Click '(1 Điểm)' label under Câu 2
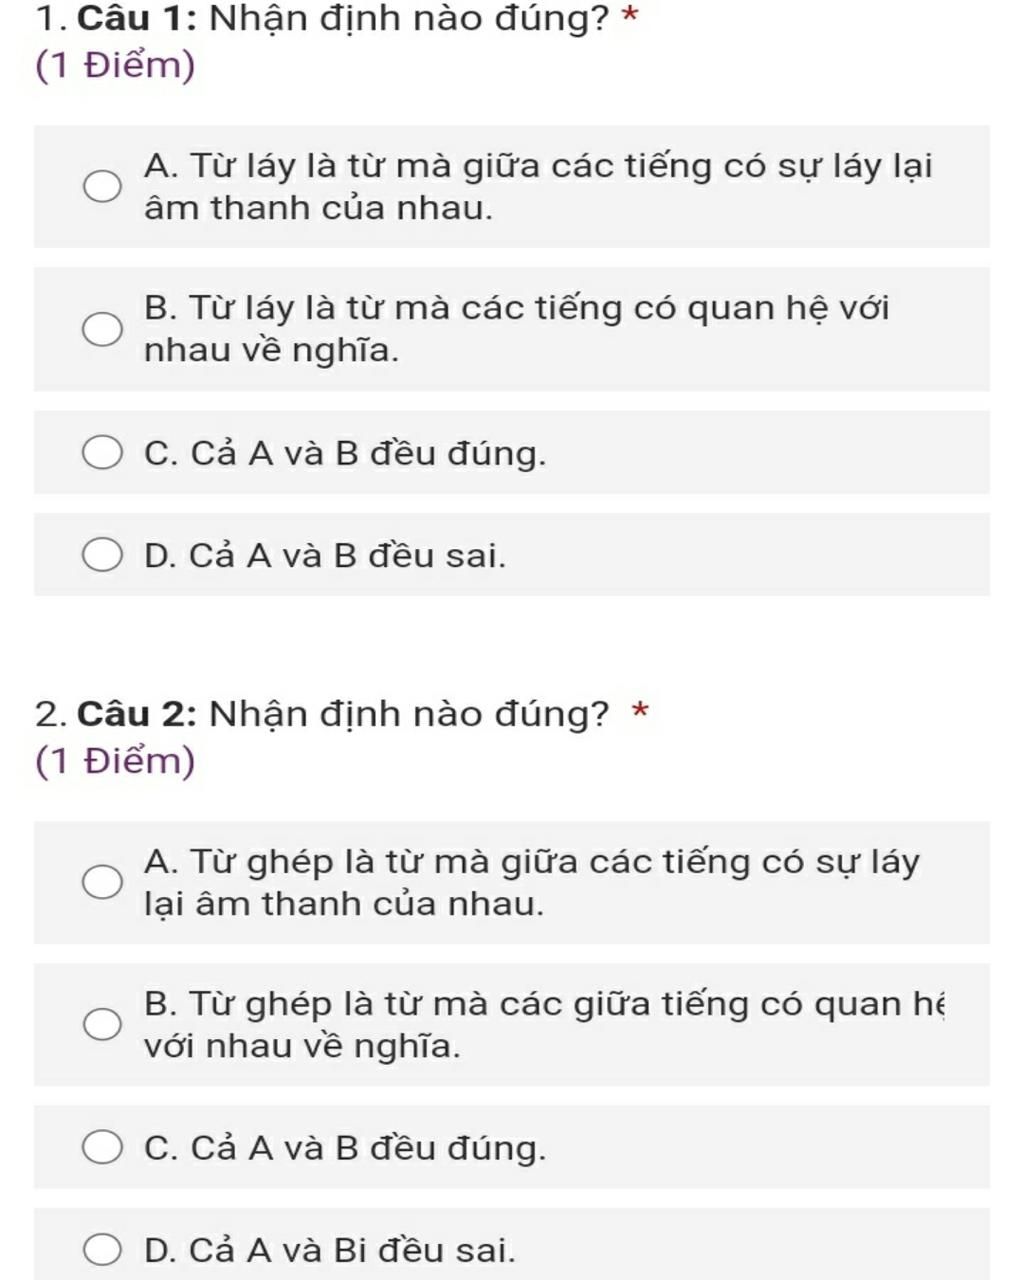The height and width of the screenshot is (1280, 1024). tap(115, 761)
